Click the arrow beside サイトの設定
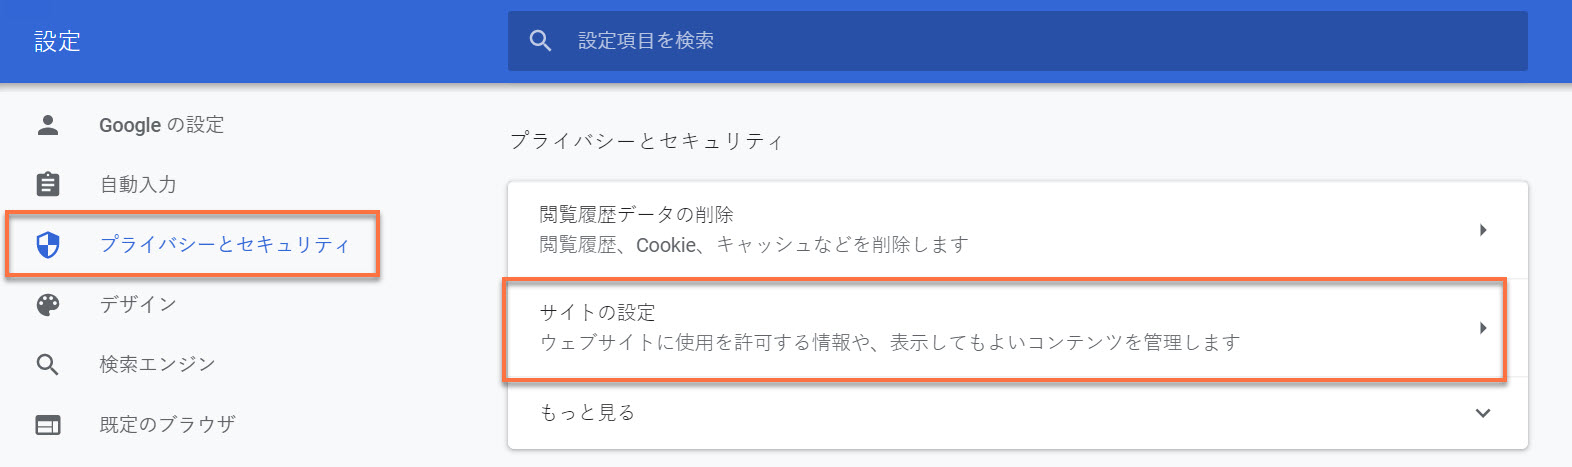The image size is (1572, 467). coord(1483,328)
